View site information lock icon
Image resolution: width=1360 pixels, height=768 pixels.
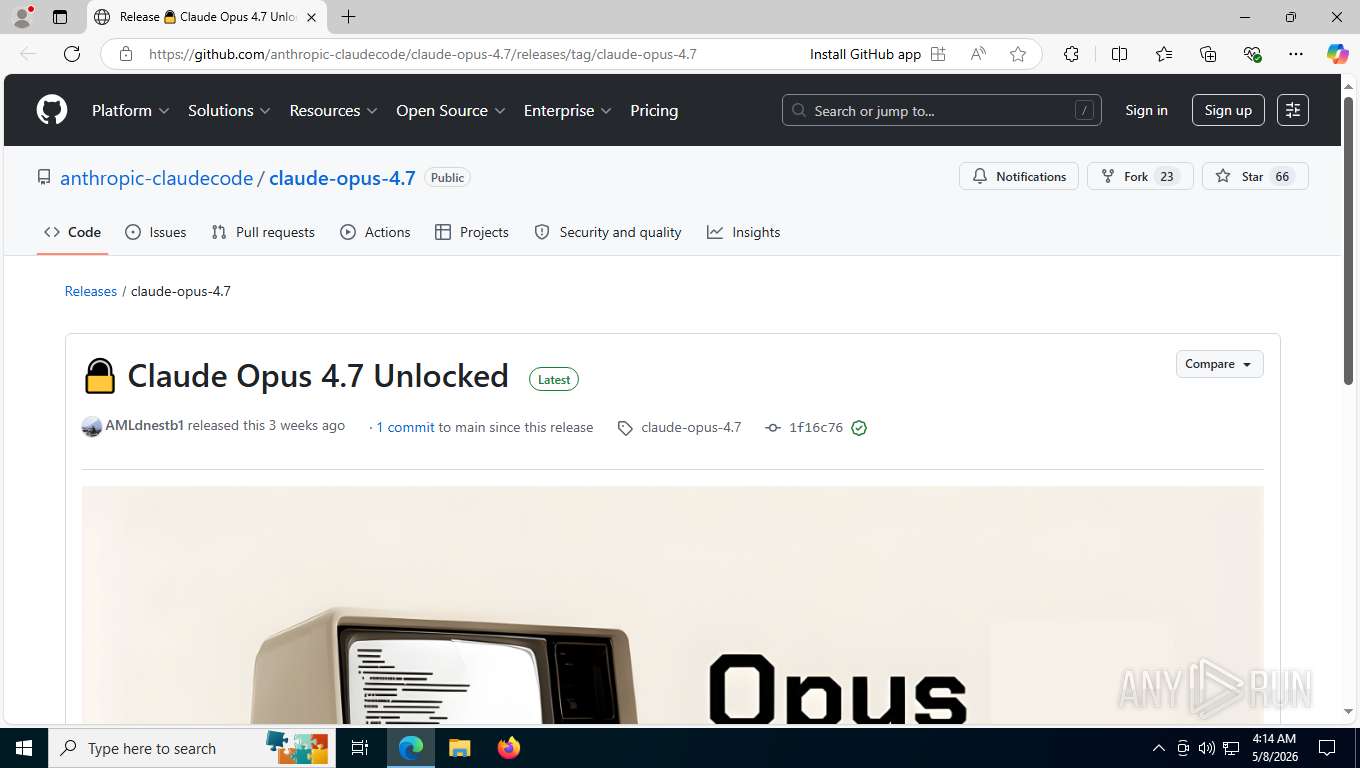126,54
